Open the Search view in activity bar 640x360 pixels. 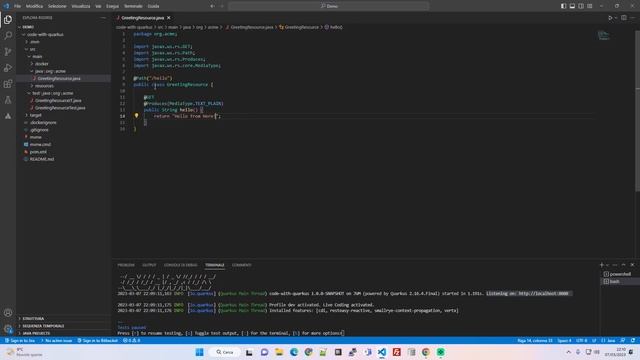tap(8, 36)
